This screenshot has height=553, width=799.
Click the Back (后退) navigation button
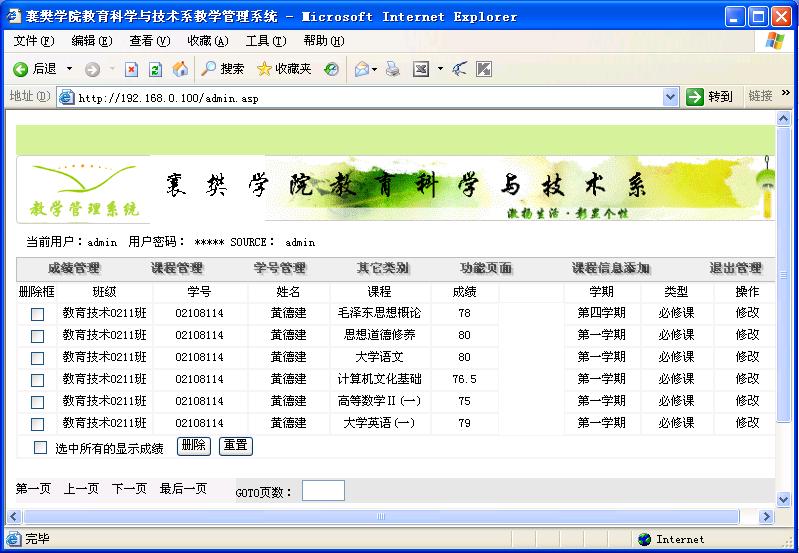(x=35, y=69)
